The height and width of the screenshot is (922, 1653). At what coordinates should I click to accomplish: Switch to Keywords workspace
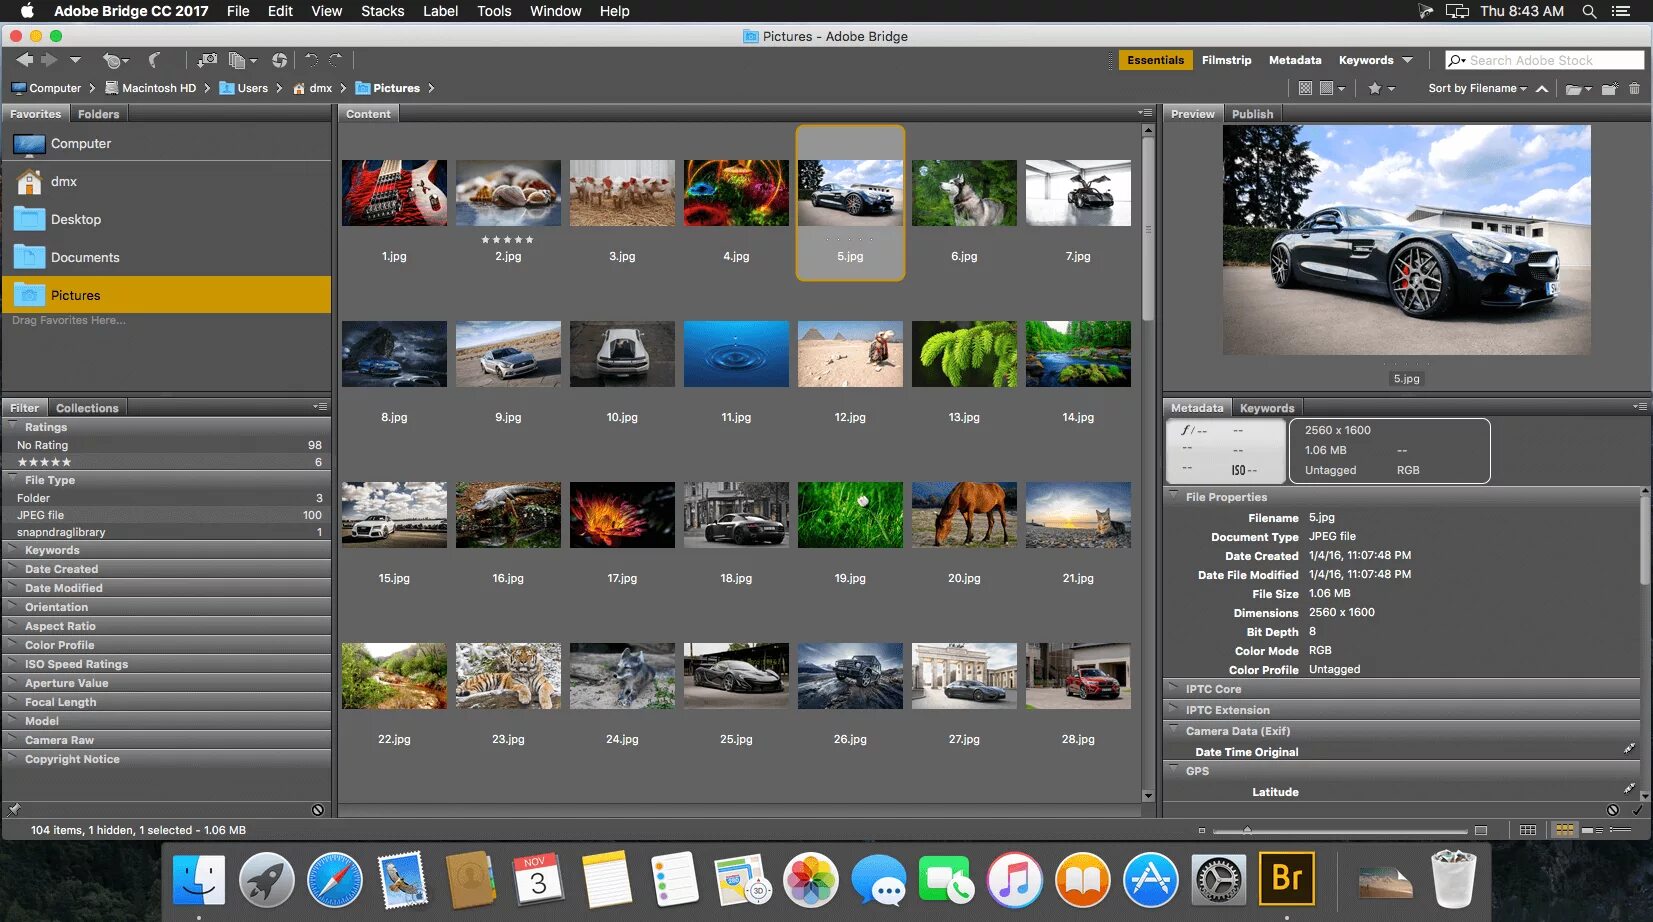[x=1366, y=60]
